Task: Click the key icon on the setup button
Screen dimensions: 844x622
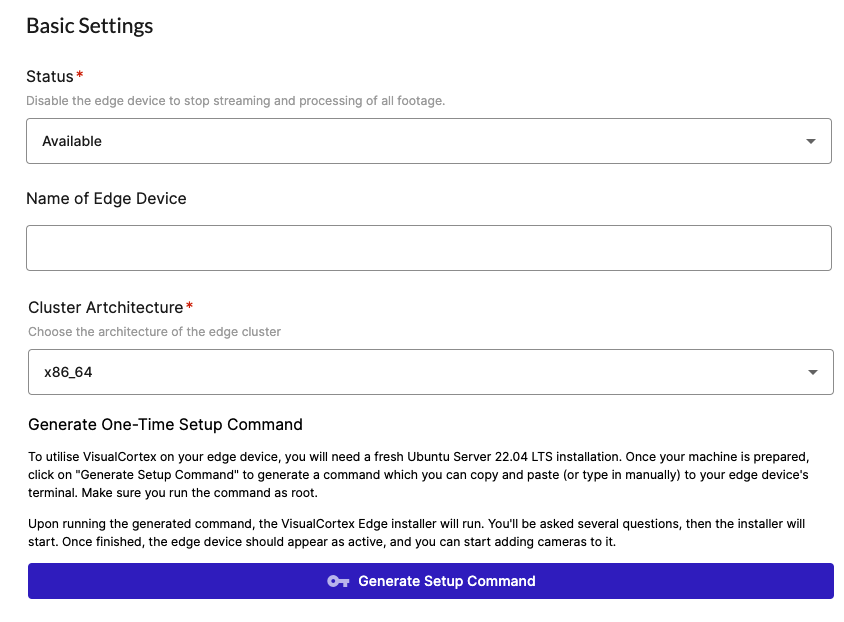Action: (338, 581)
